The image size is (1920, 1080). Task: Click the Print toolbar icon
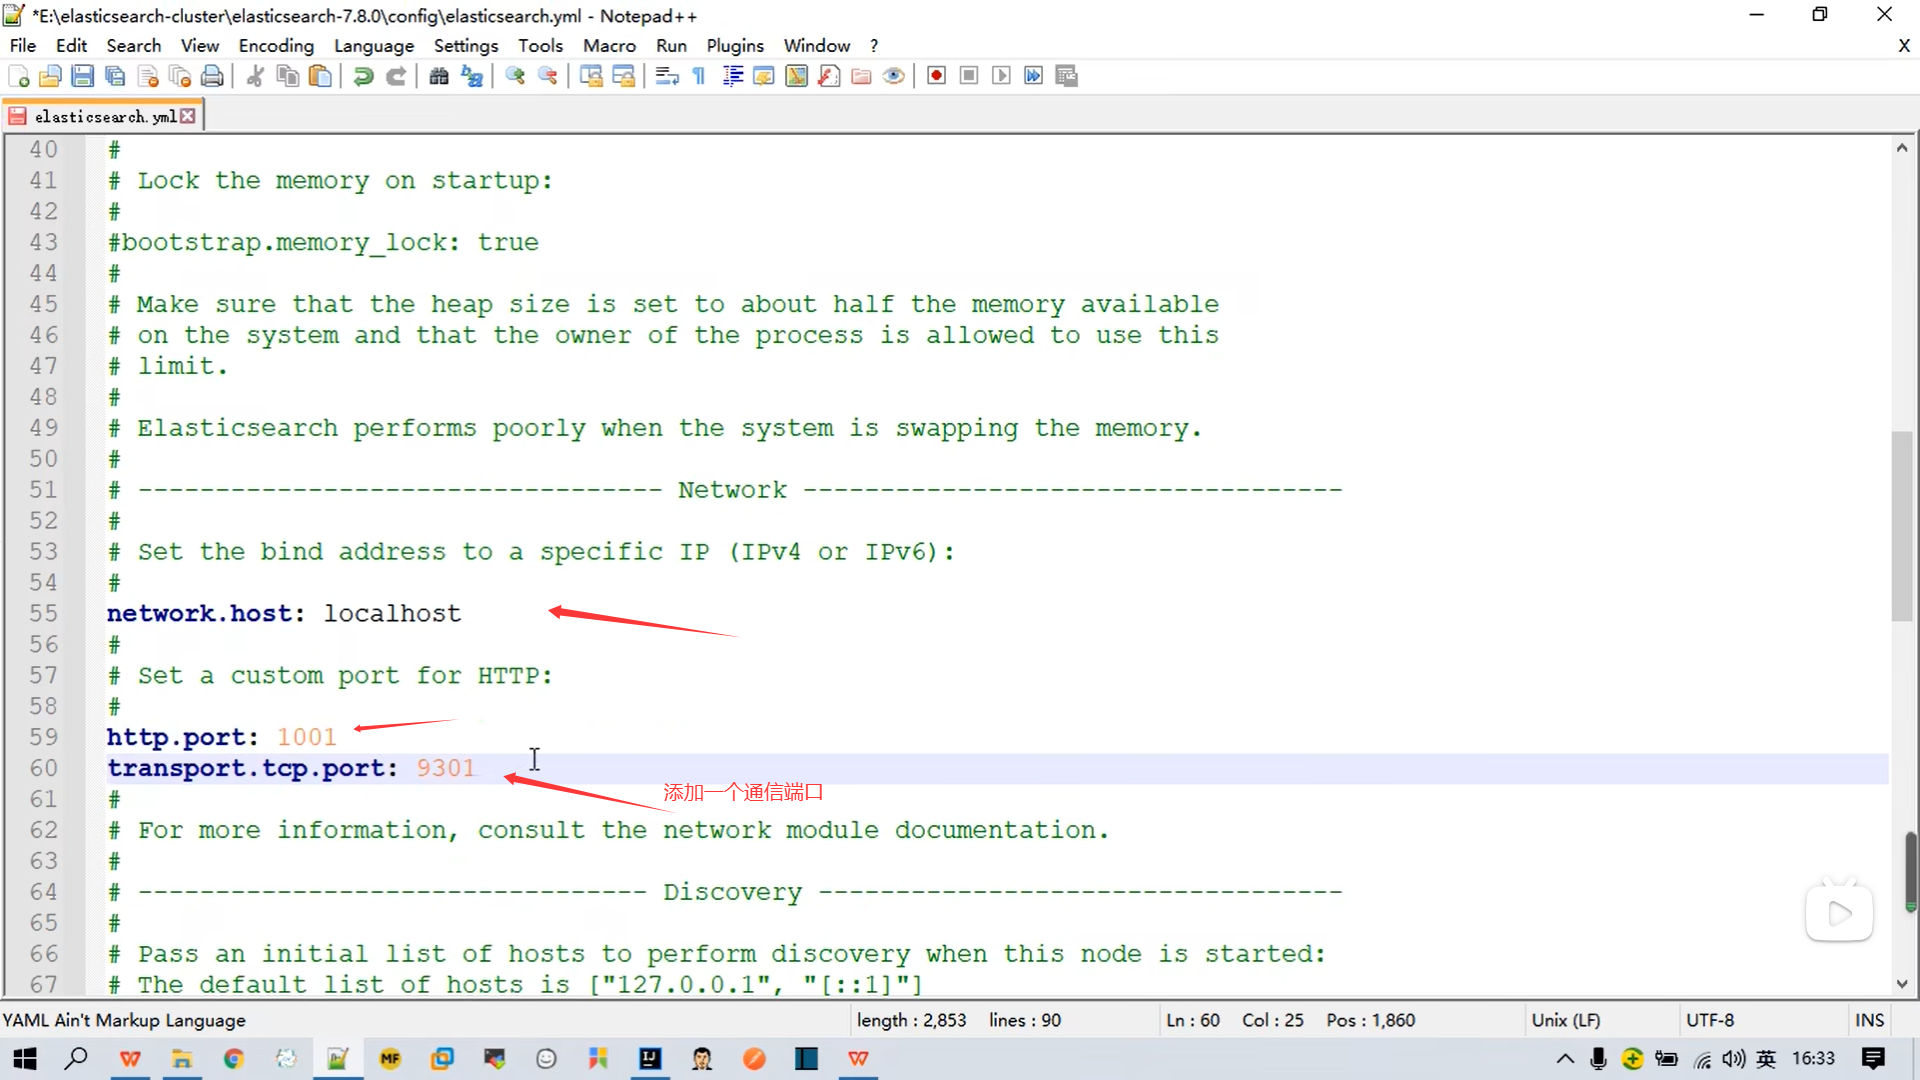pos(212,76)
